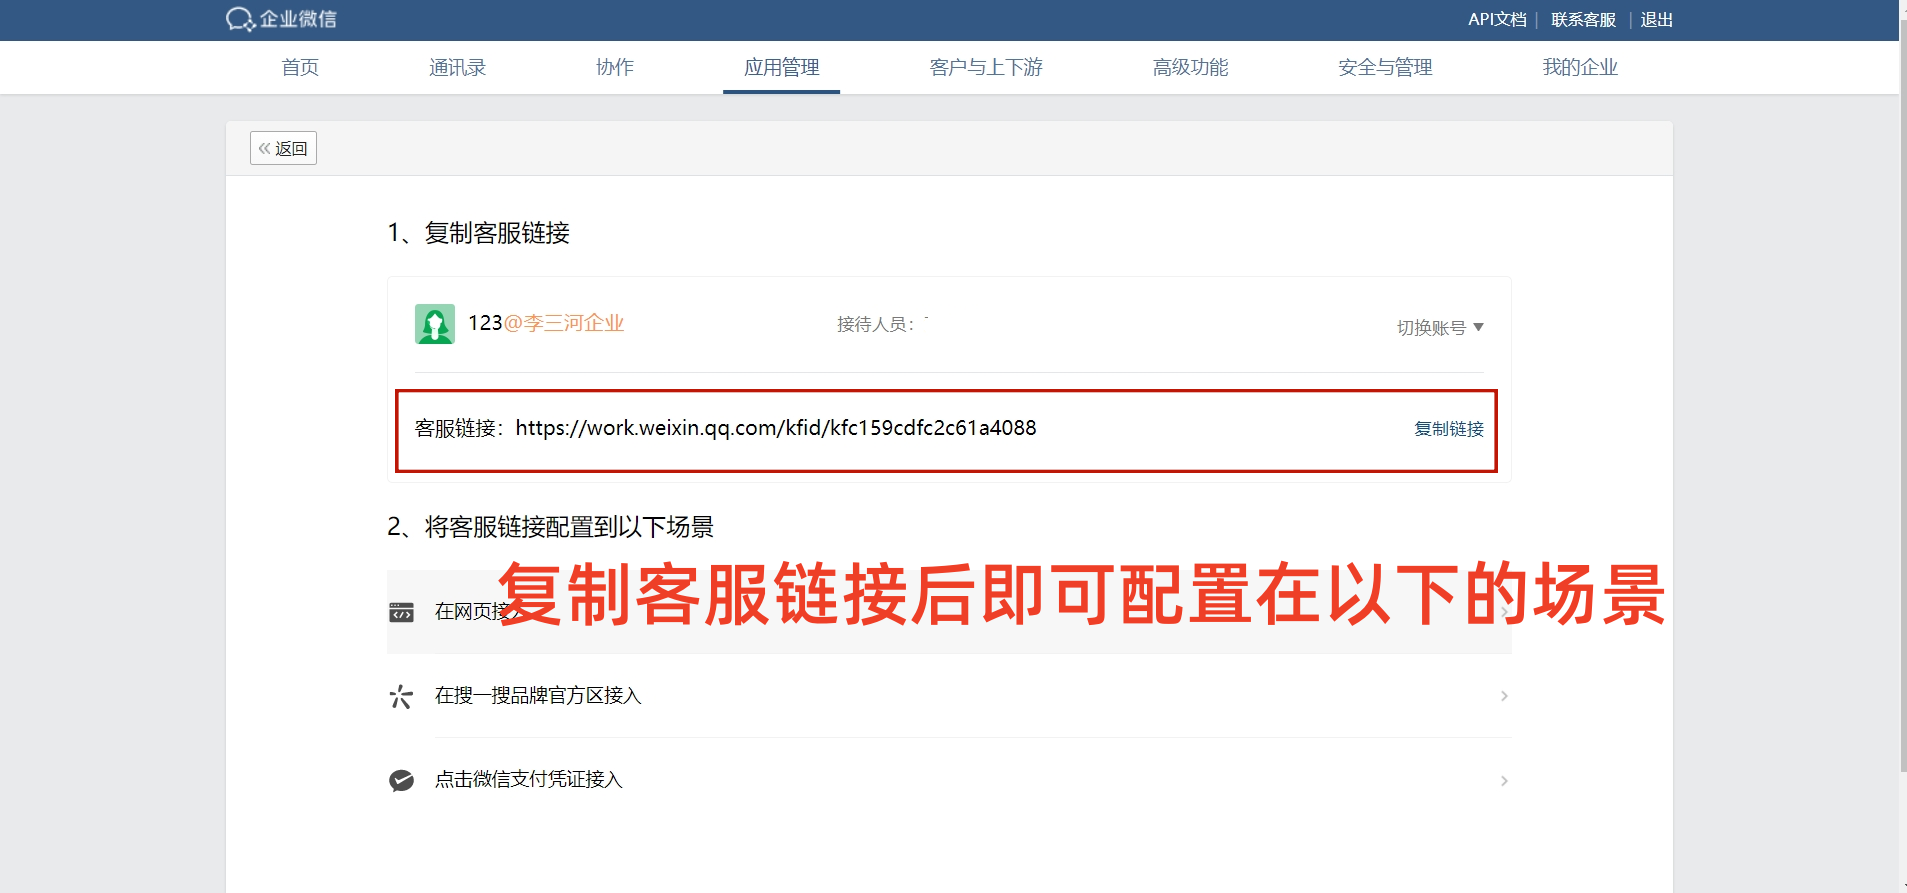Viewport: 1907px width, 893px height.
Task: Click the 复制链接 link
Action: click(1448, 429)
